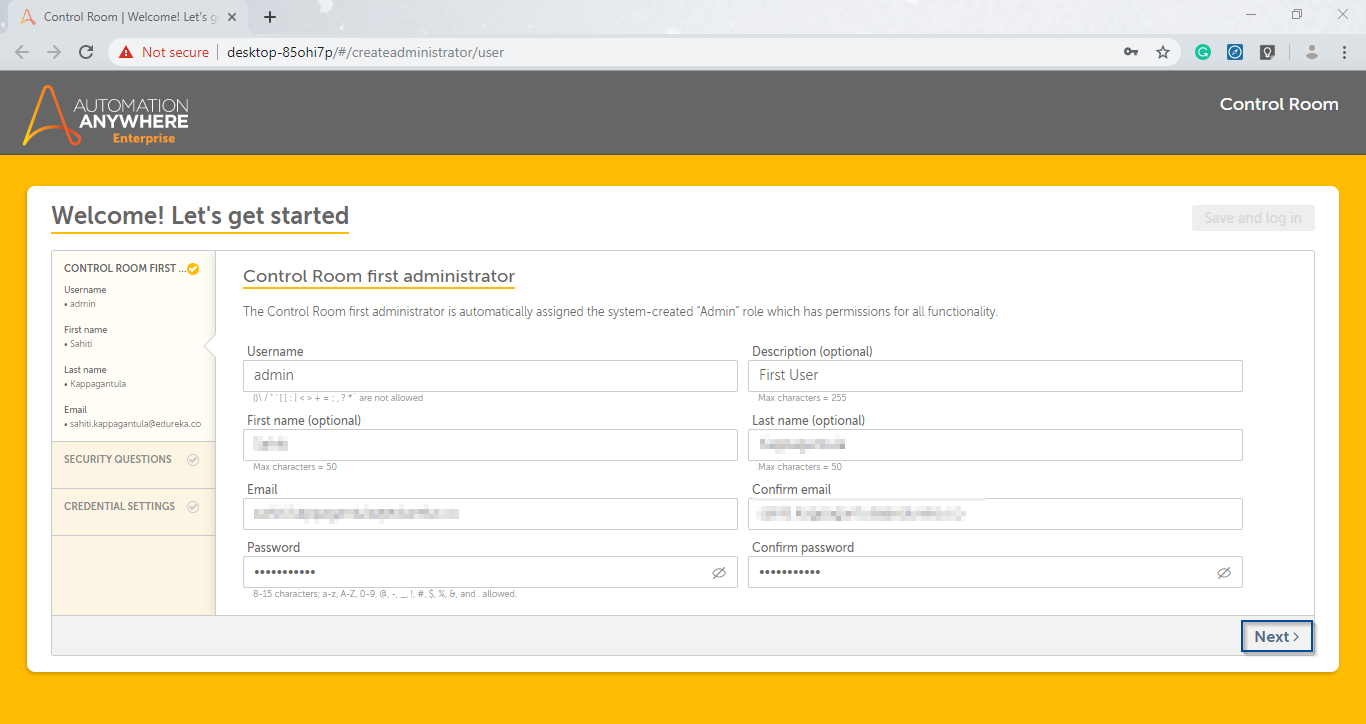
Task: Click Save and log in button
Action: click(1252, 218)
